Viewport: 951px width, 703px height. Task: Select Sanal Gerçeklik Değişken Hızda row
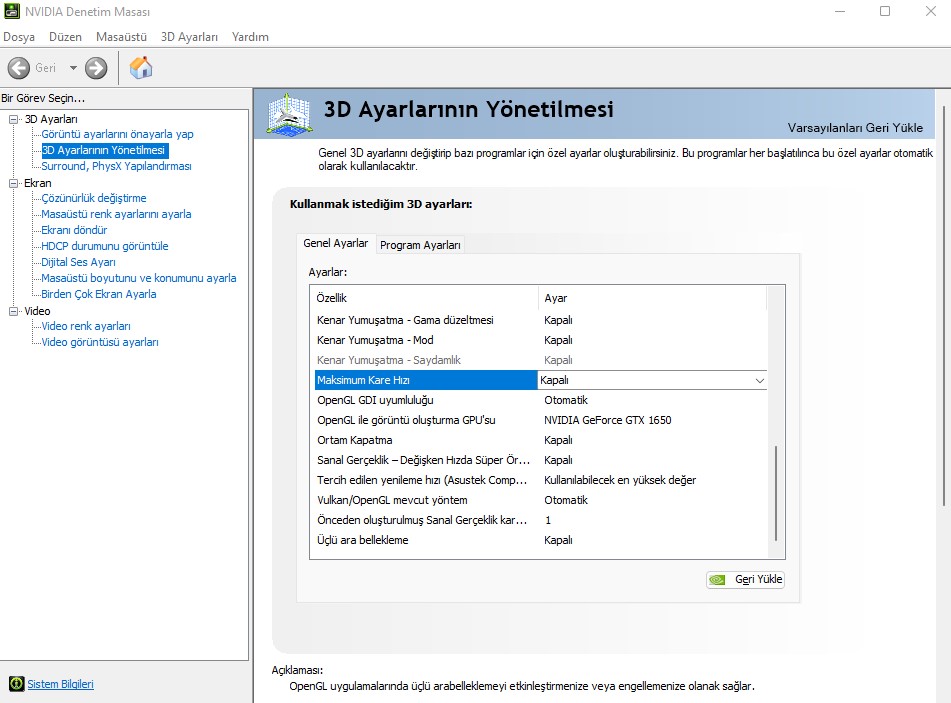540,460
